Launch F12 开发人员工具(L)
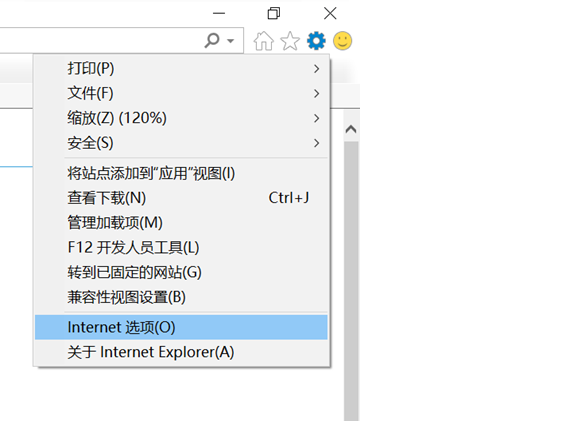 click(181, 247)
